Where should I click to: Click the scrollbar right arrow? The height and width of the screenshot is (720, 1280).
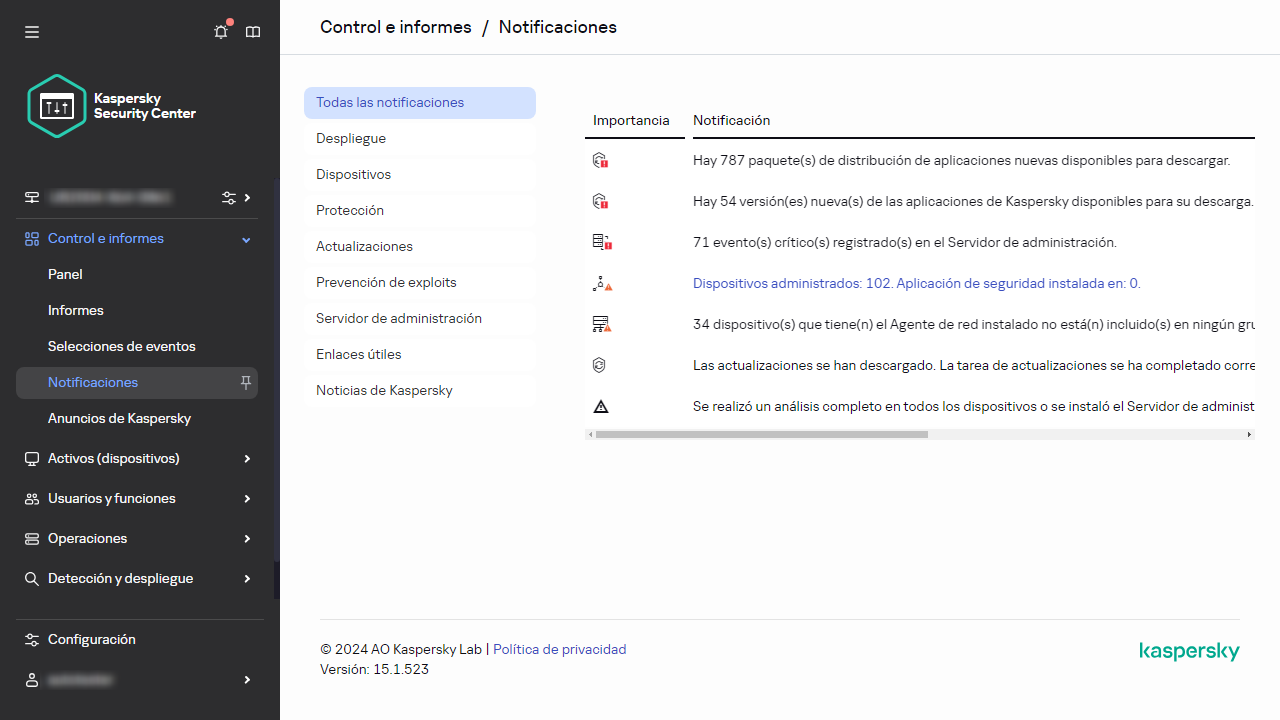point(1249,435)
